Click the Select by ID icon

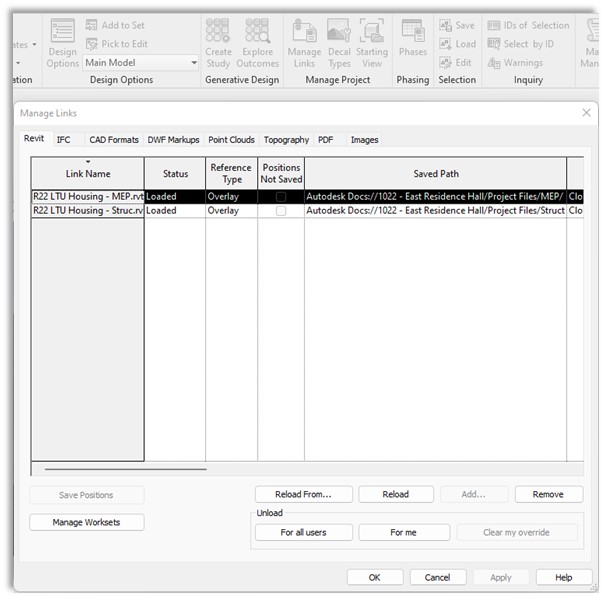tap(494, 44)
